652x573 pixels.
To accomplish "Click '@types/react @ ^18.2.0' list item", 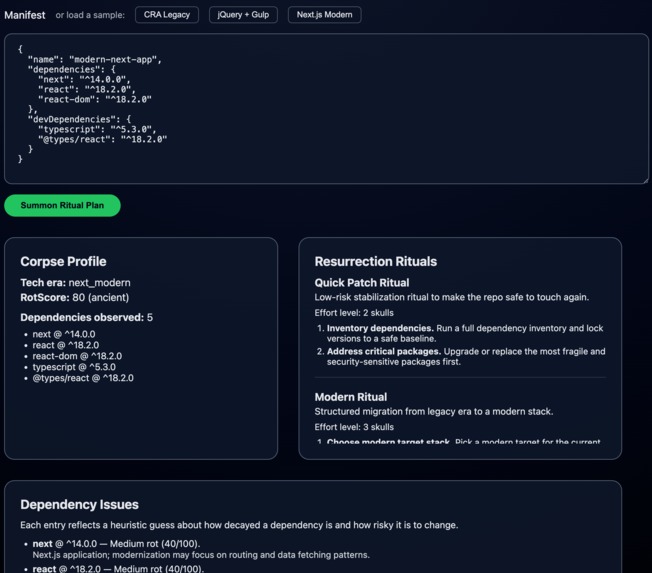I will (x=83, y=378).
